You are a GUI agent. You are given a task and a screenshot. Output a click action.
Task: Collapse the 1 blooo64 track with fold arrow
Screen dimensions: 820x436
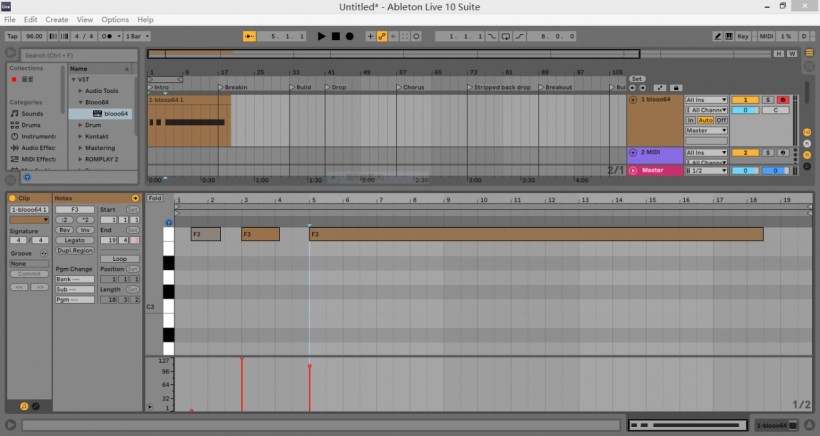pos(633,100)
